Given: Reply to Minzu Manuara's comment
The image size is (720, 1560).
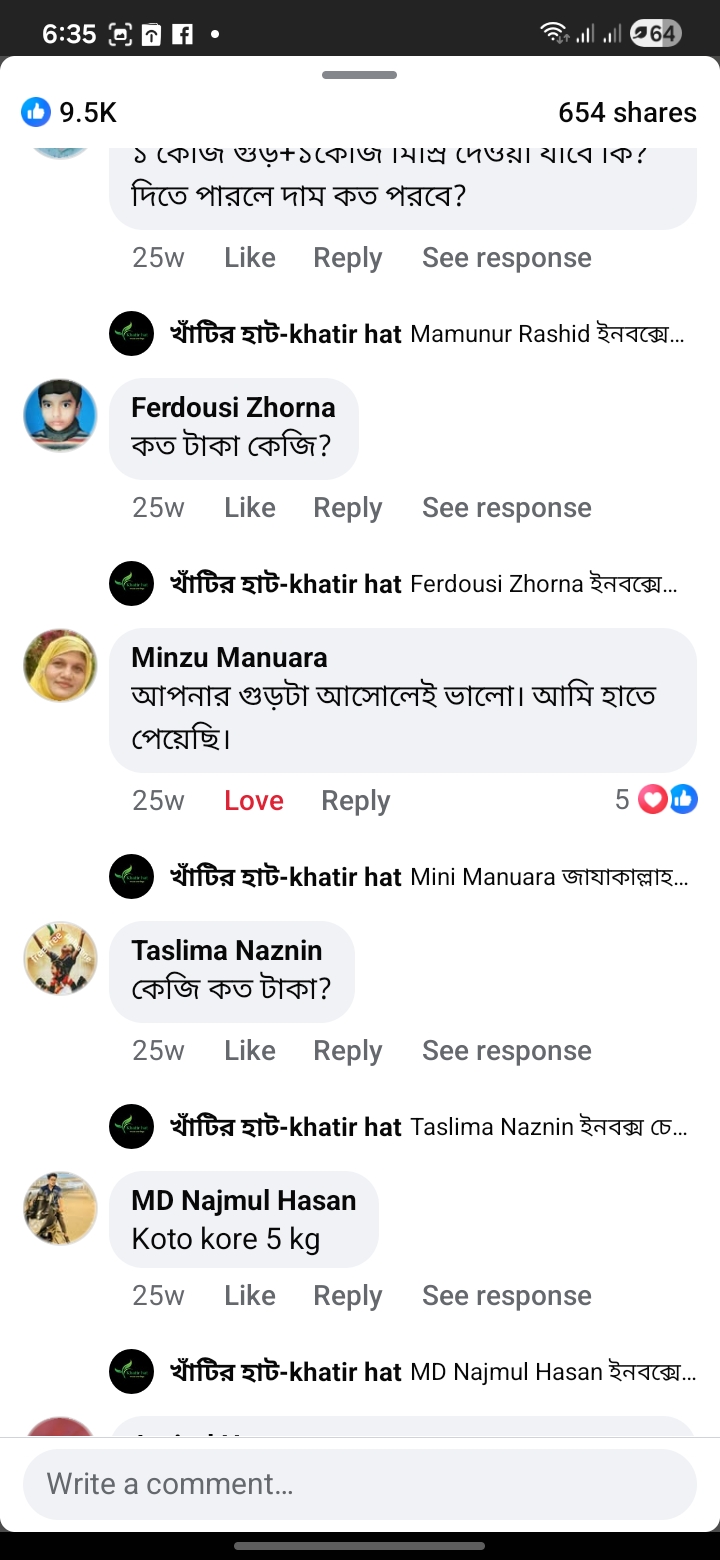Looking at the screenshot, I should coord(355,801).
